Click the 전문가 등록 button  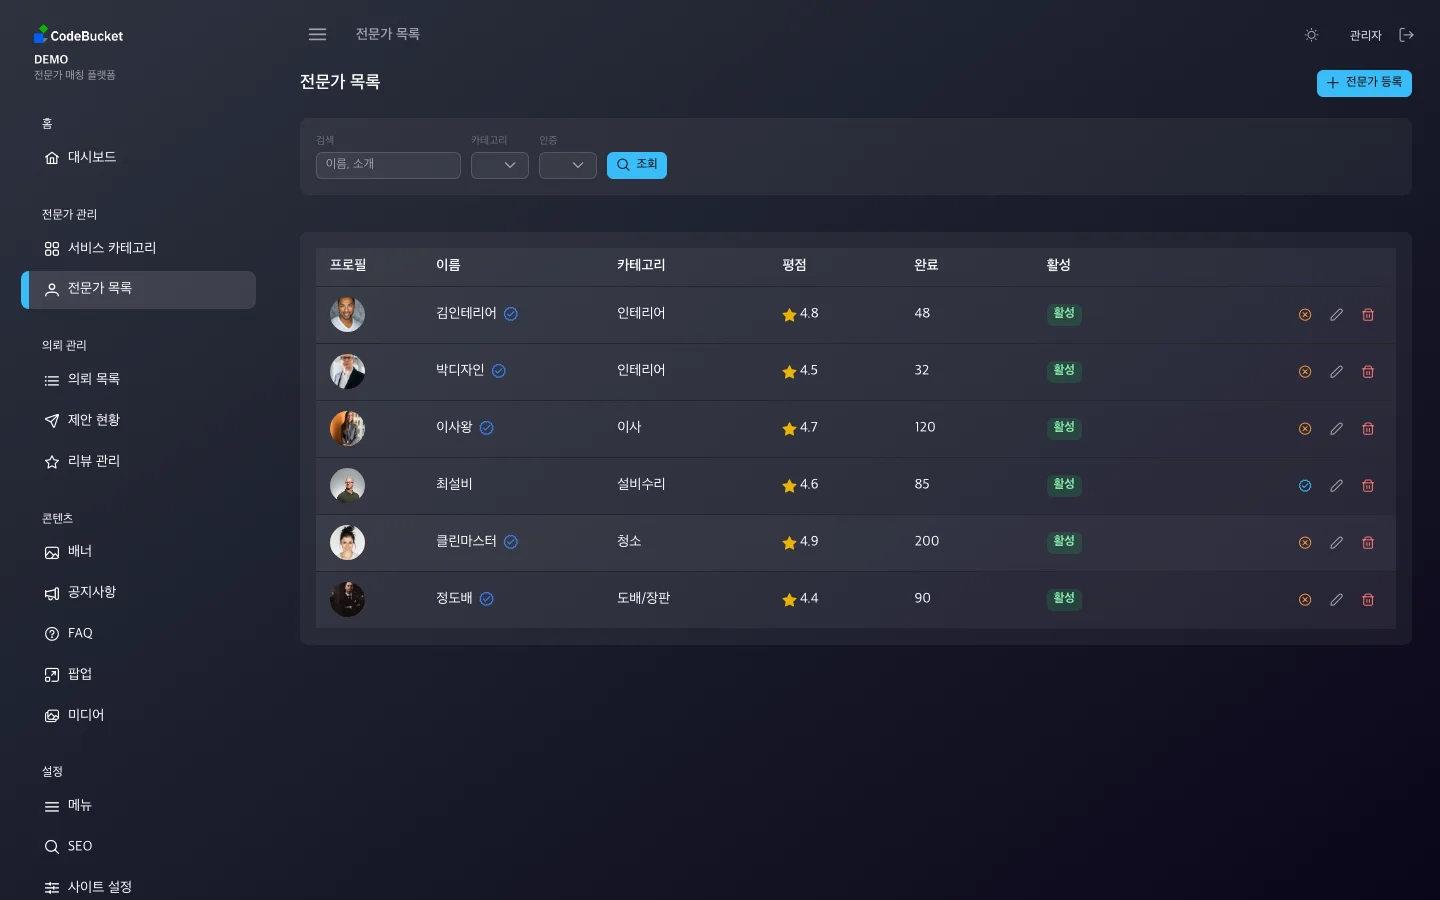pyautogui.click(x=1364, y=83)
